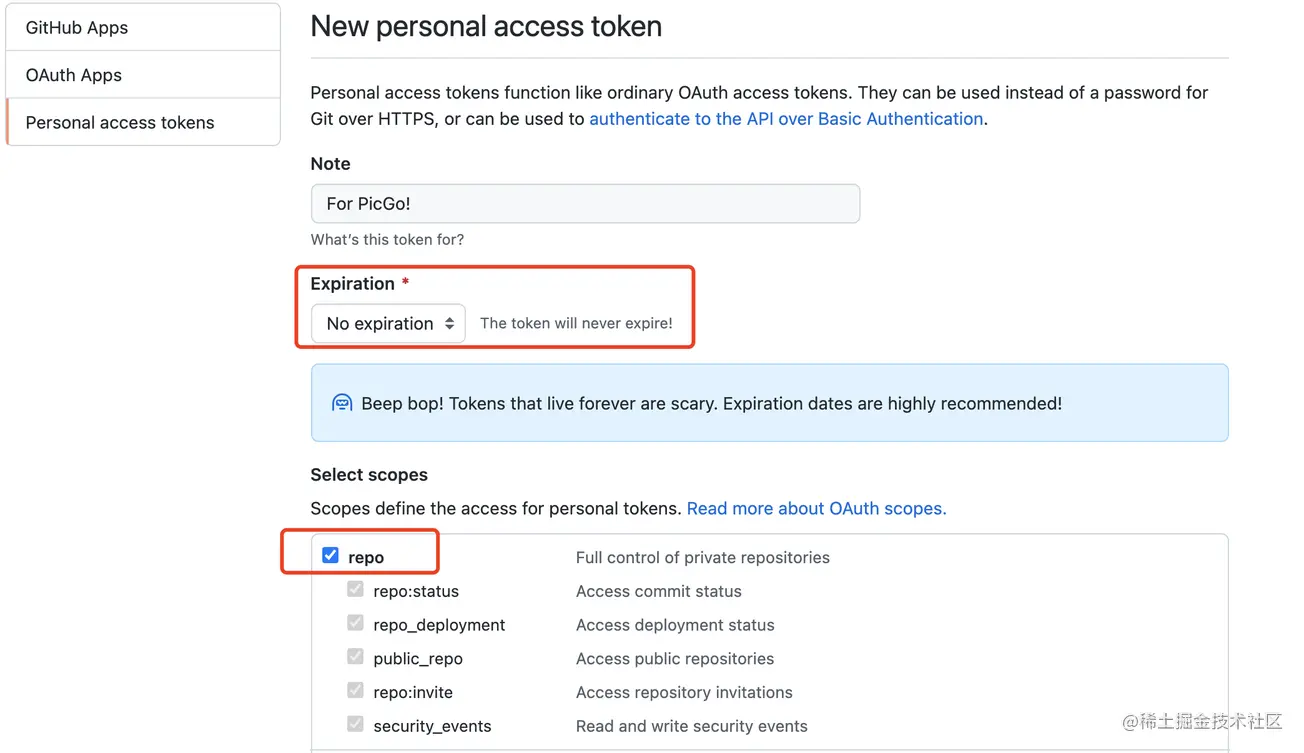Toggle the repo scope checkbox
The width and height of the screenshot is (1304, 753).
click(x=330, y=555)
